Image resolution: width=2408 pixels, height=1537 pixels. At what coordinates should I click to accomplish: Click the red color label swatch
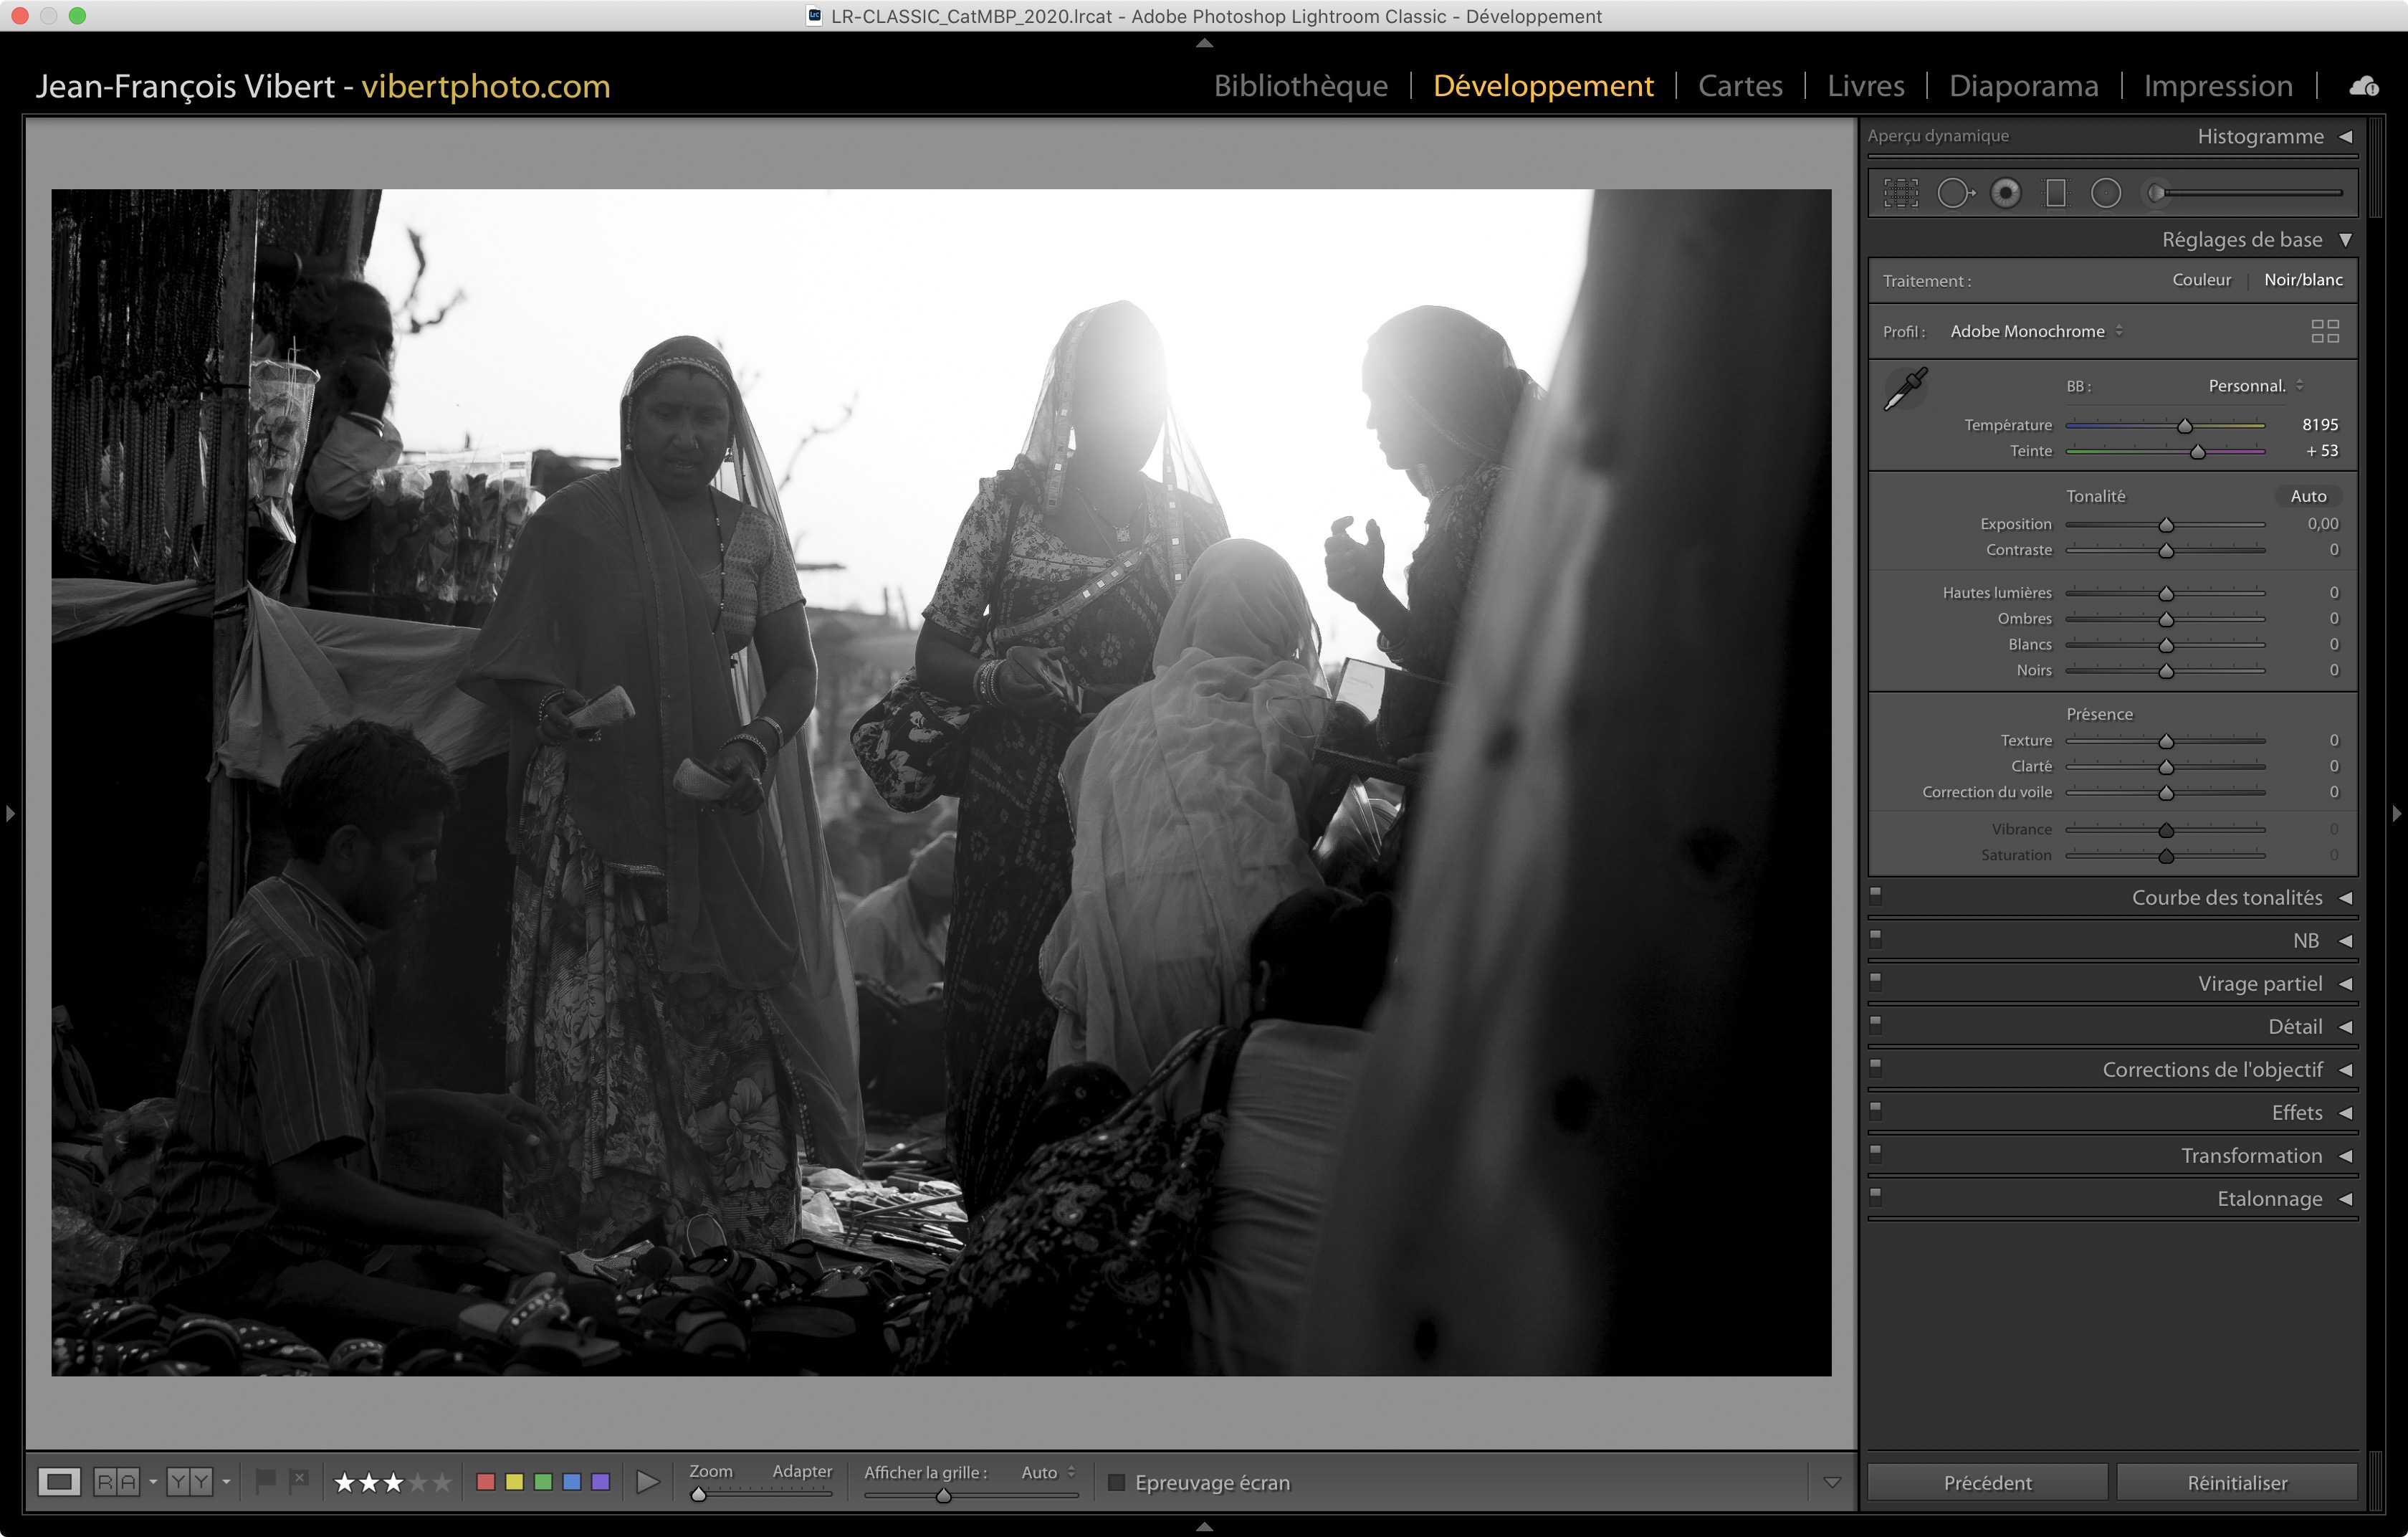point(486,1481)
